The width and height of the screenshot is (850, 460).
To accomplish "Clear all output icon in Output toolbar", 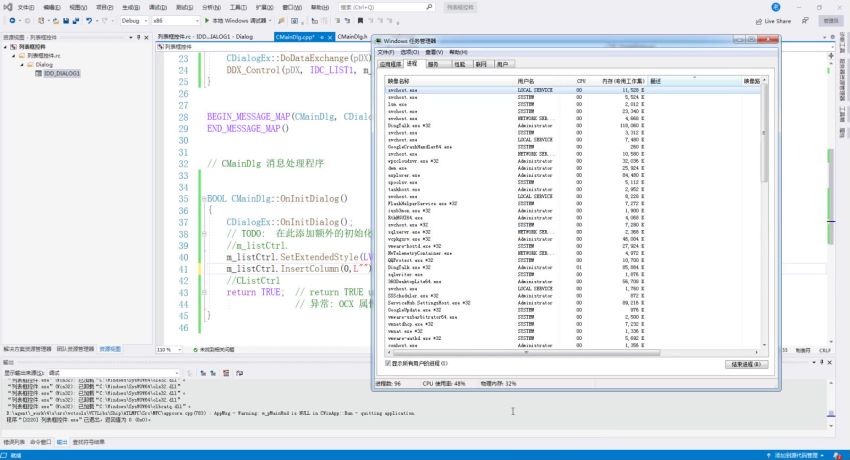I will (226, 373).
